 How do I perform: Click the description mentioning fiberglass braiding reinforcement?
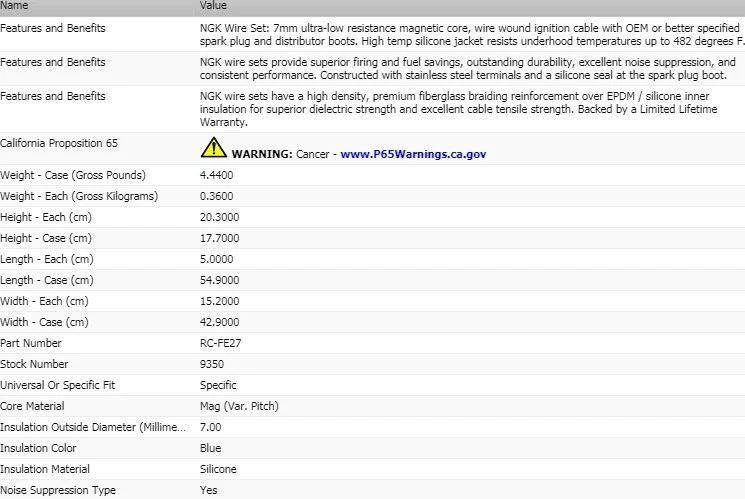pyautogui.click(x=458, y=109)
